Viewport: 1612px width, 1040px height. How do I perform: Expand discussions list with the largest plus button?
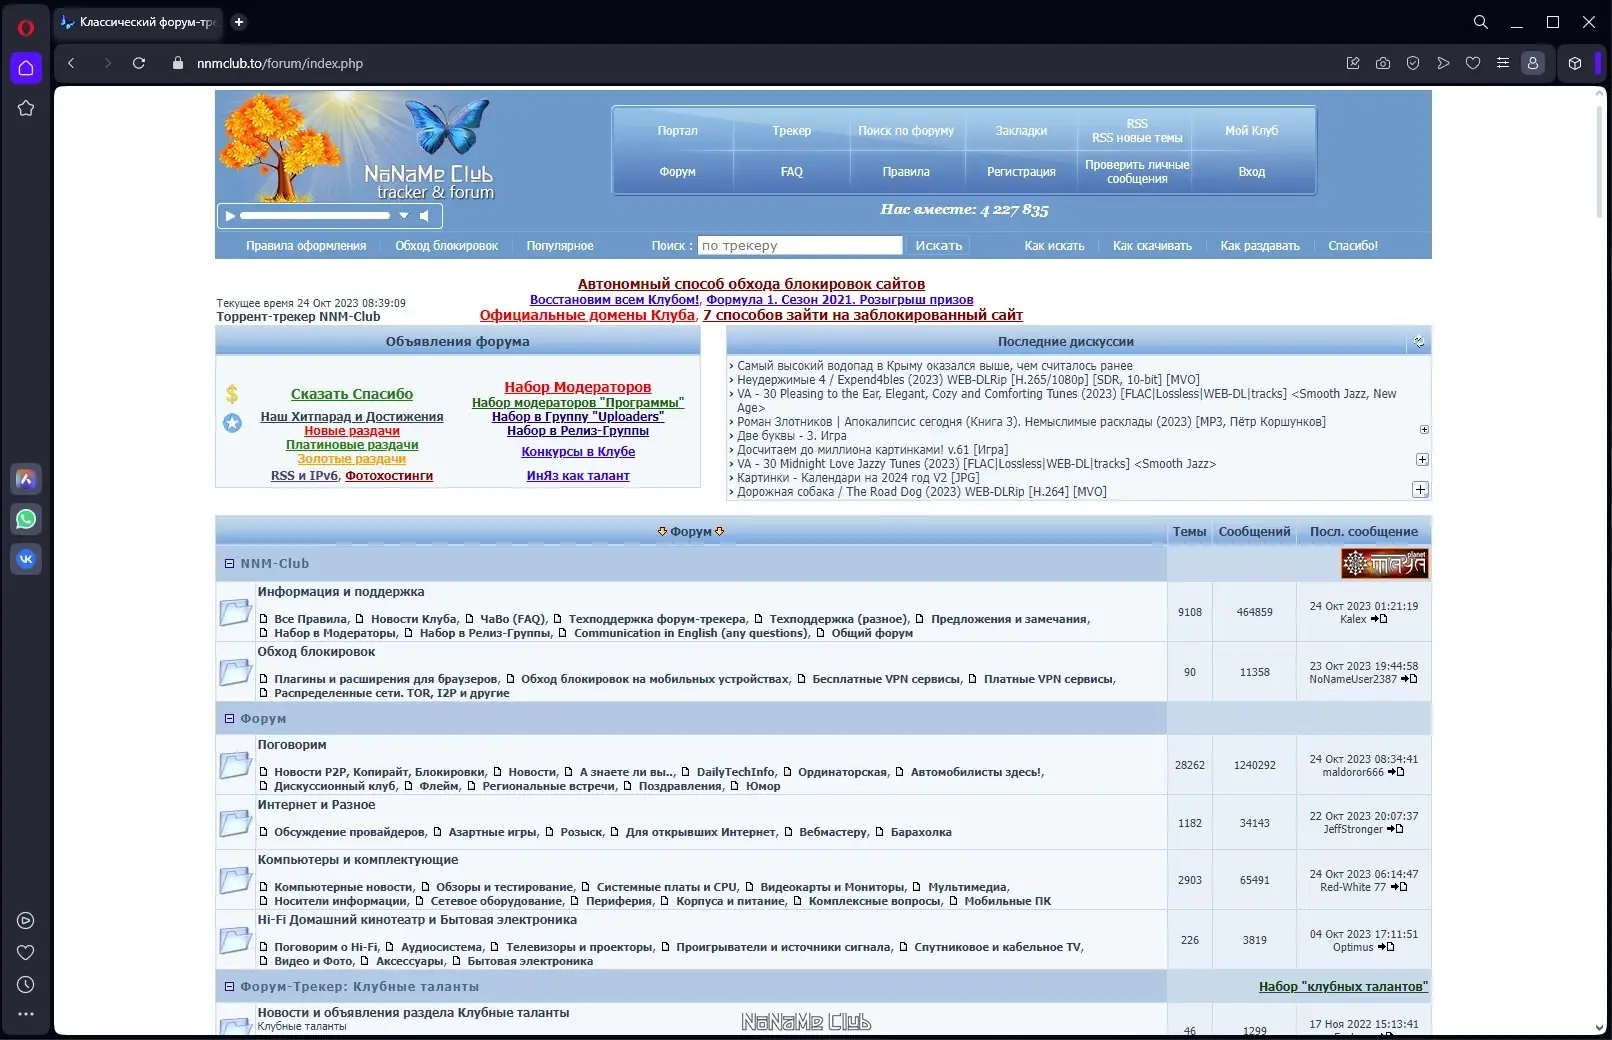tap(1420, 490)
